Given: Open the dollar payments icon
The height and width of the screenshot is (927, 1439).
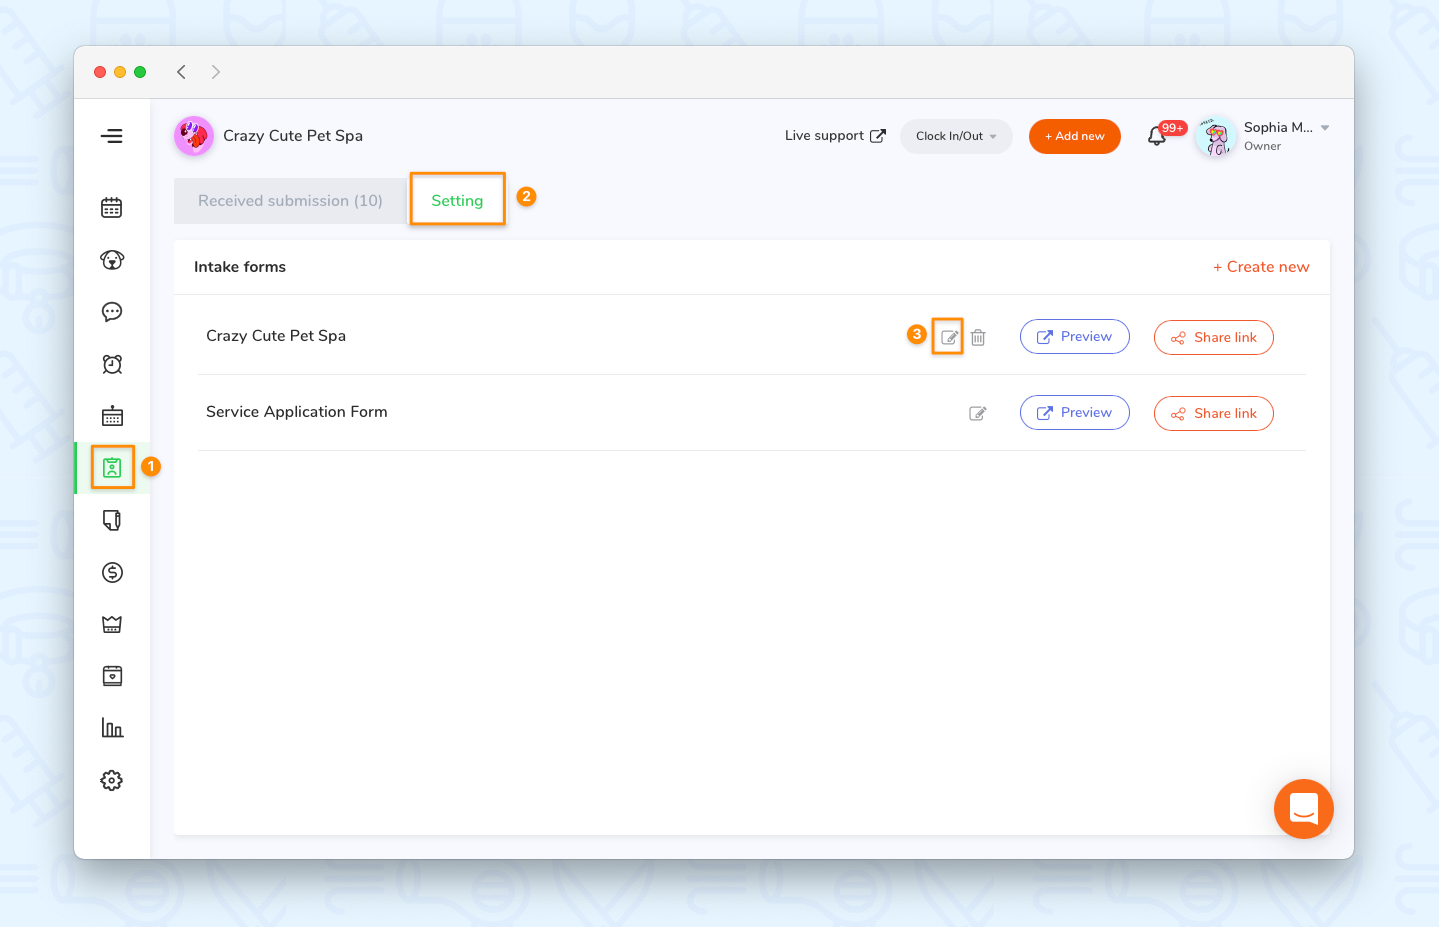Looking at the screenshot, I should coord(112,572).
